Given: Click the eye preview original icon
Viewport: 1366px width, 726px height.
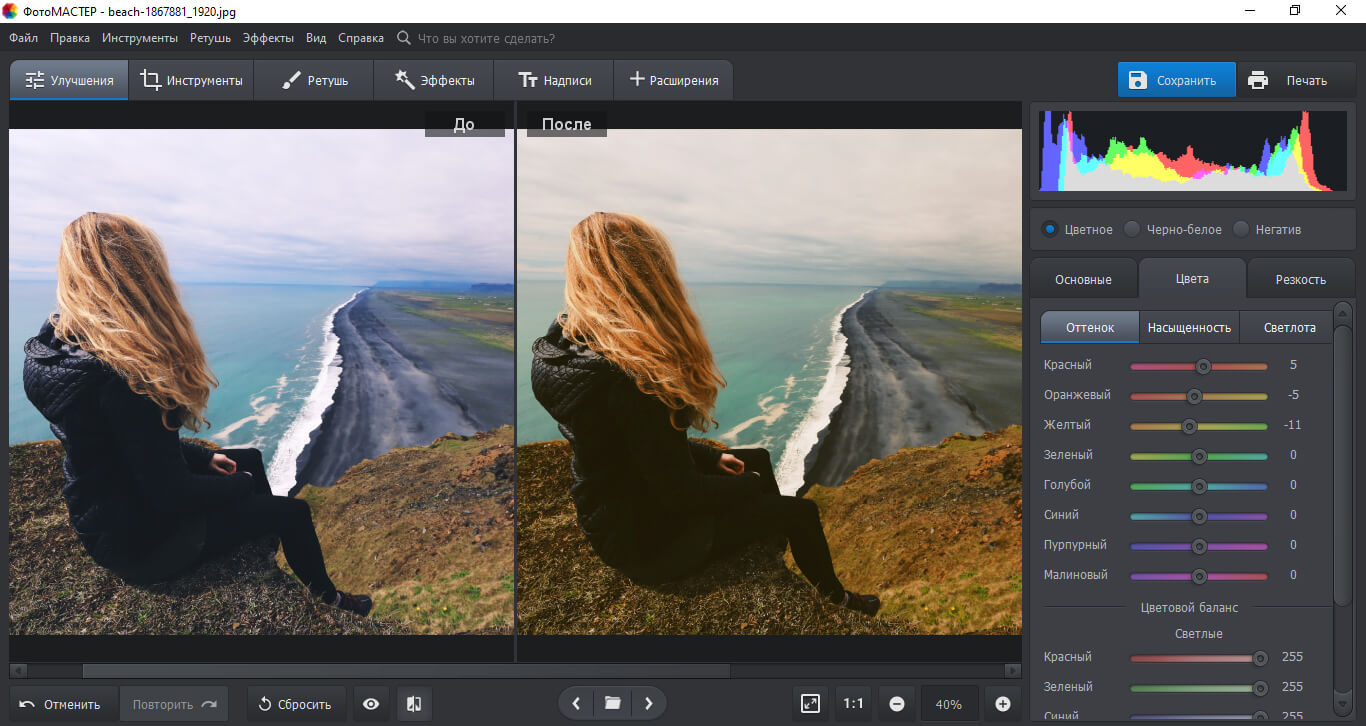Looking at the screenshot, I should (371, 704).
